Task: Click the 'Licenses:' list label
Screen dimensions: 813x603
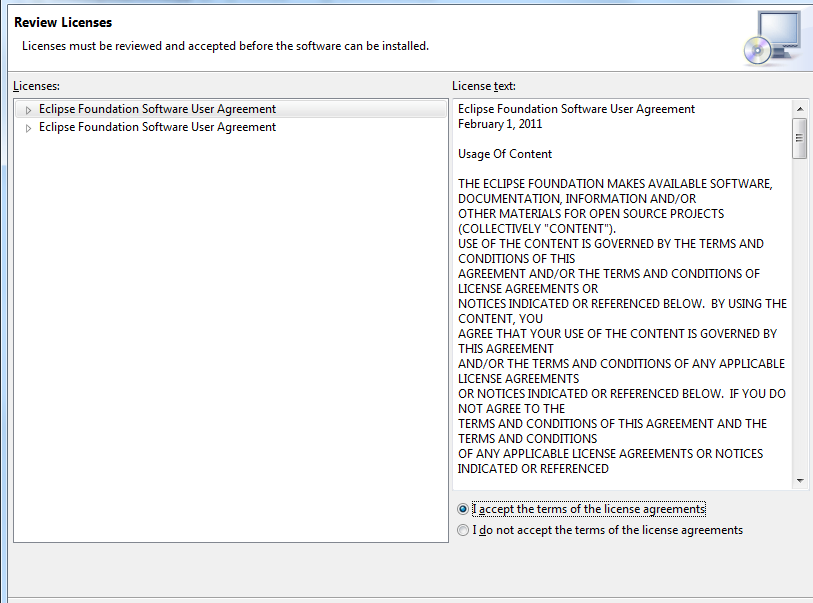Action: coord(37,86)
